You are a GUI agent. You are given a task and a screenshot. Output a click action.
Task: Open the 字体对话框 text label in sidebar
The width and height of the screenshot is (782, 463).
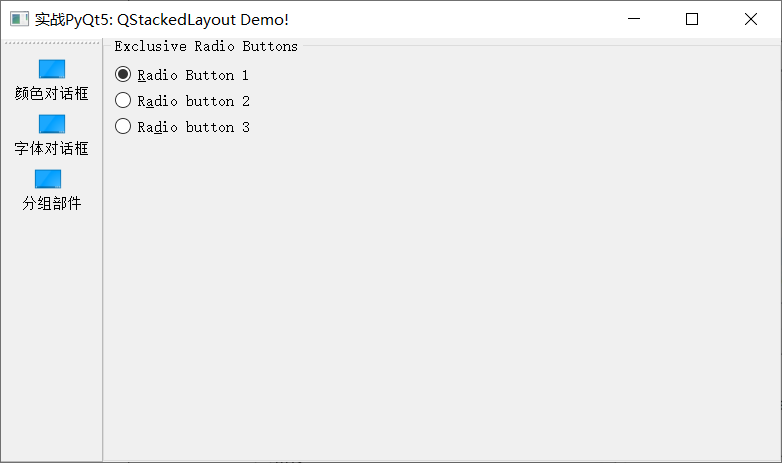pyautogui.click(x=51, y=148)
